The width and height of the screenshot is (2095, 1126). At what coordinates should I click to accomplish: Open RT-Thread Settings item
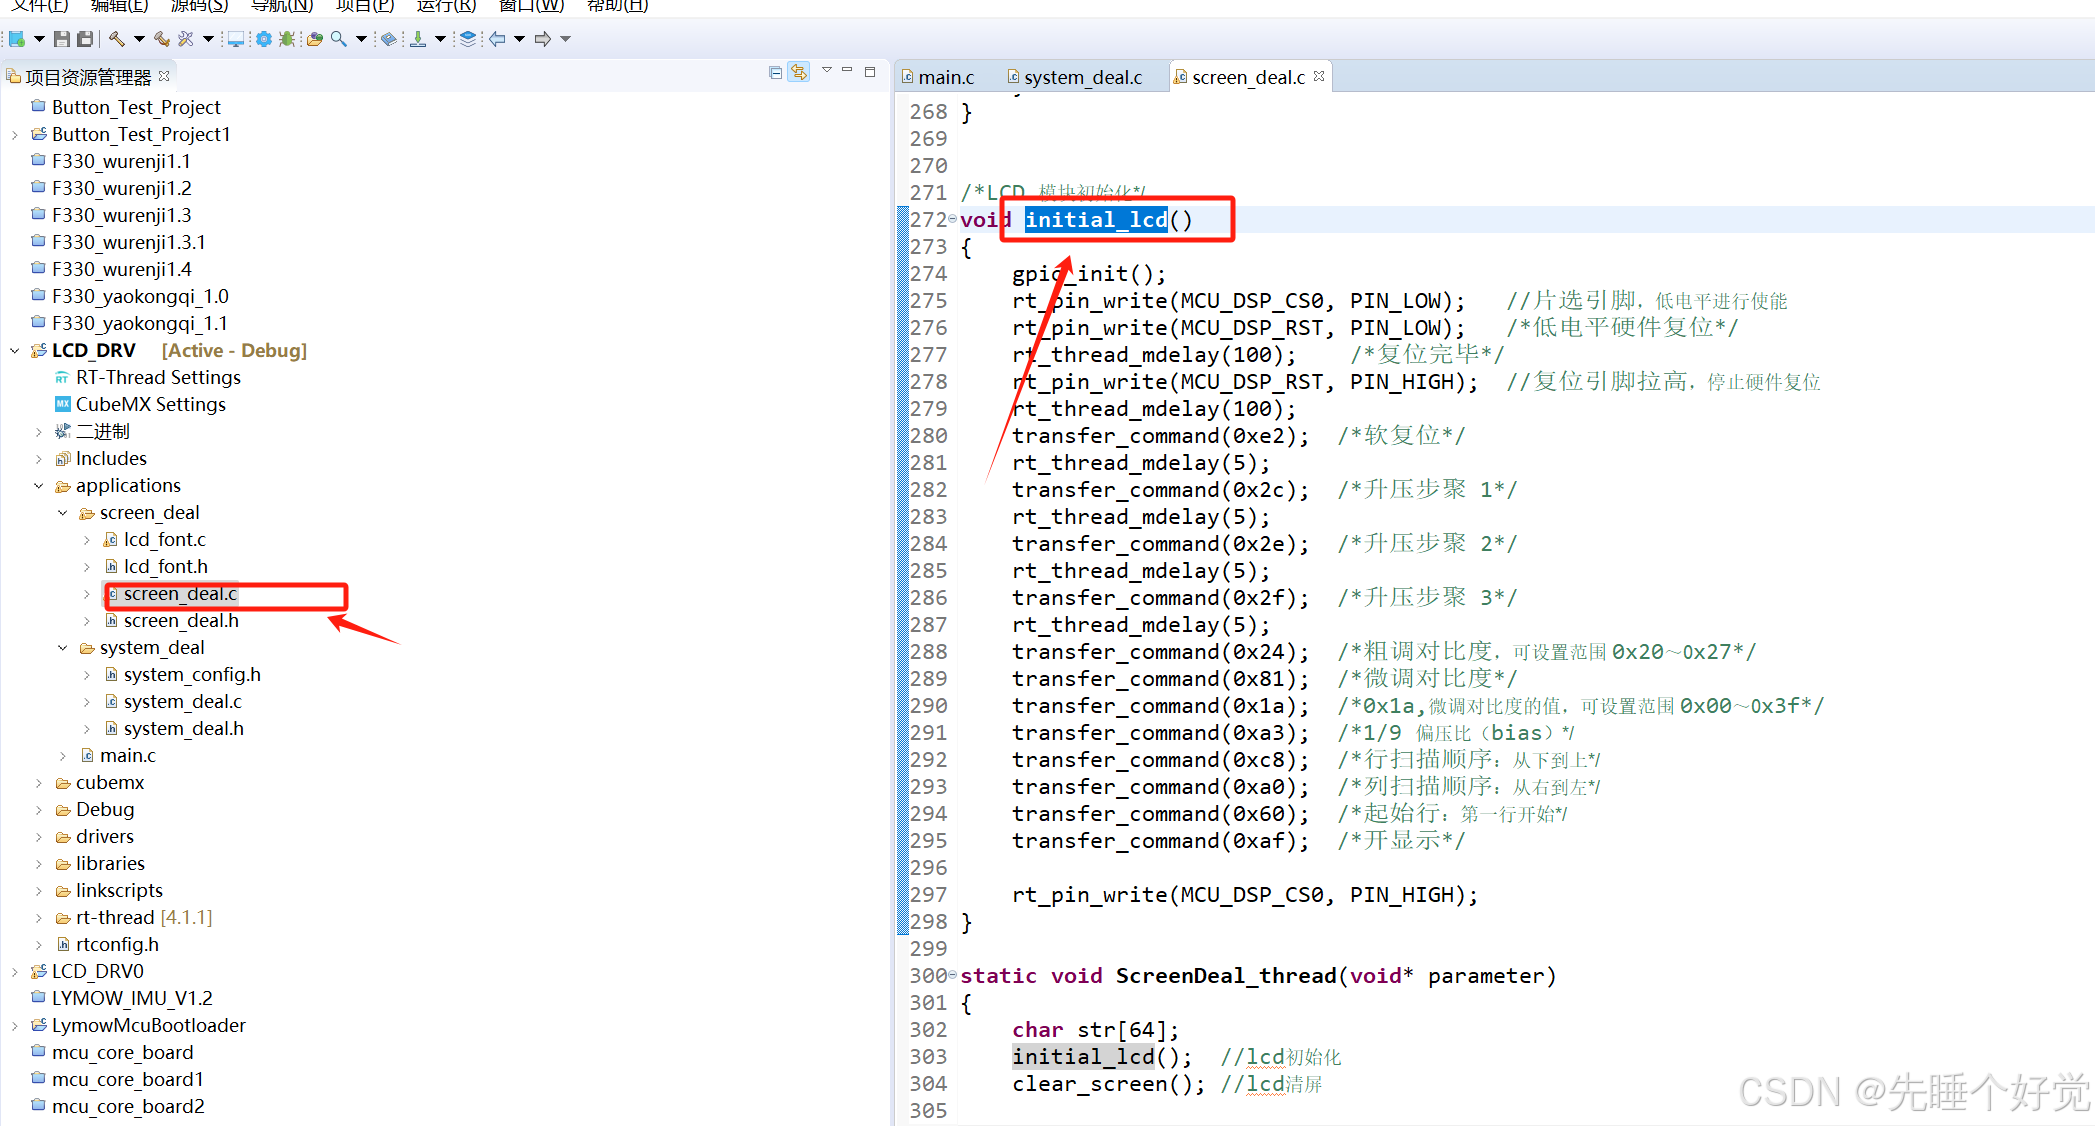[157, 377]
